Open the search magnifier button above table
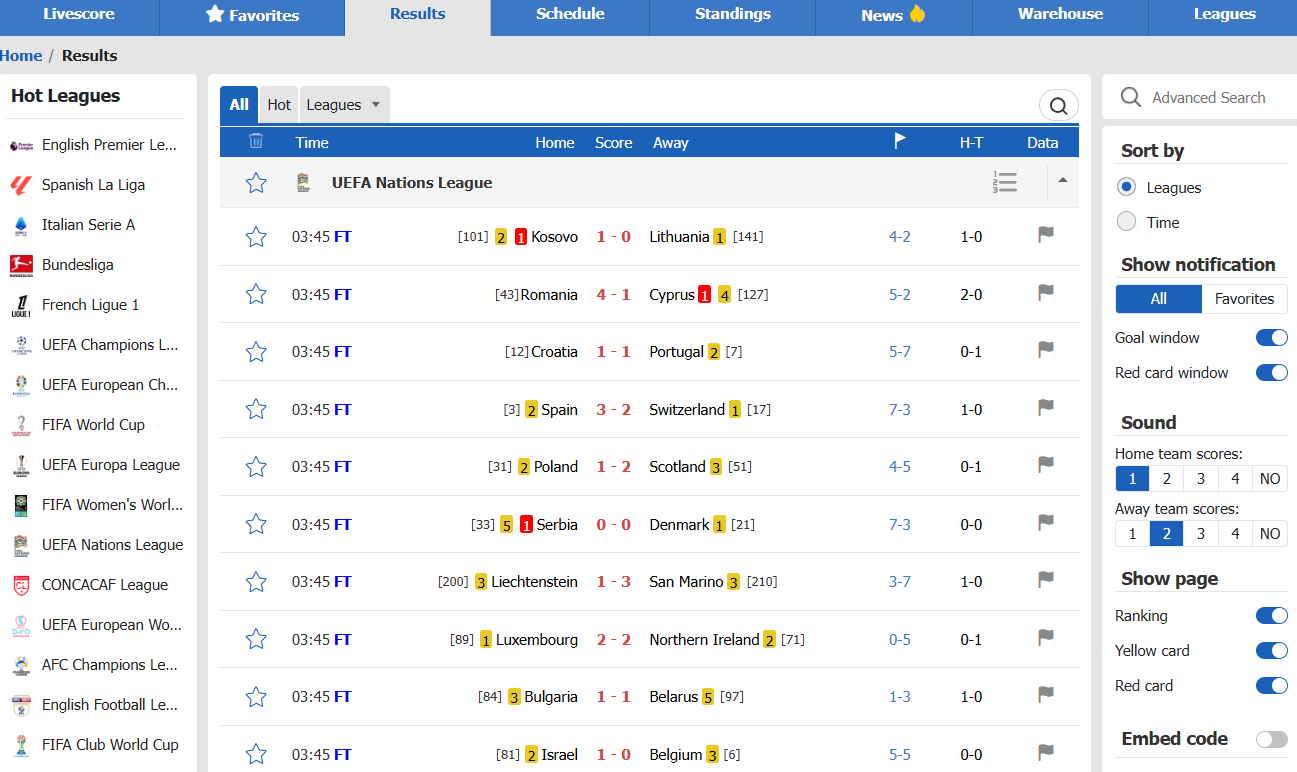This screenshot has width=1297, height=772. pos(1059,105)
